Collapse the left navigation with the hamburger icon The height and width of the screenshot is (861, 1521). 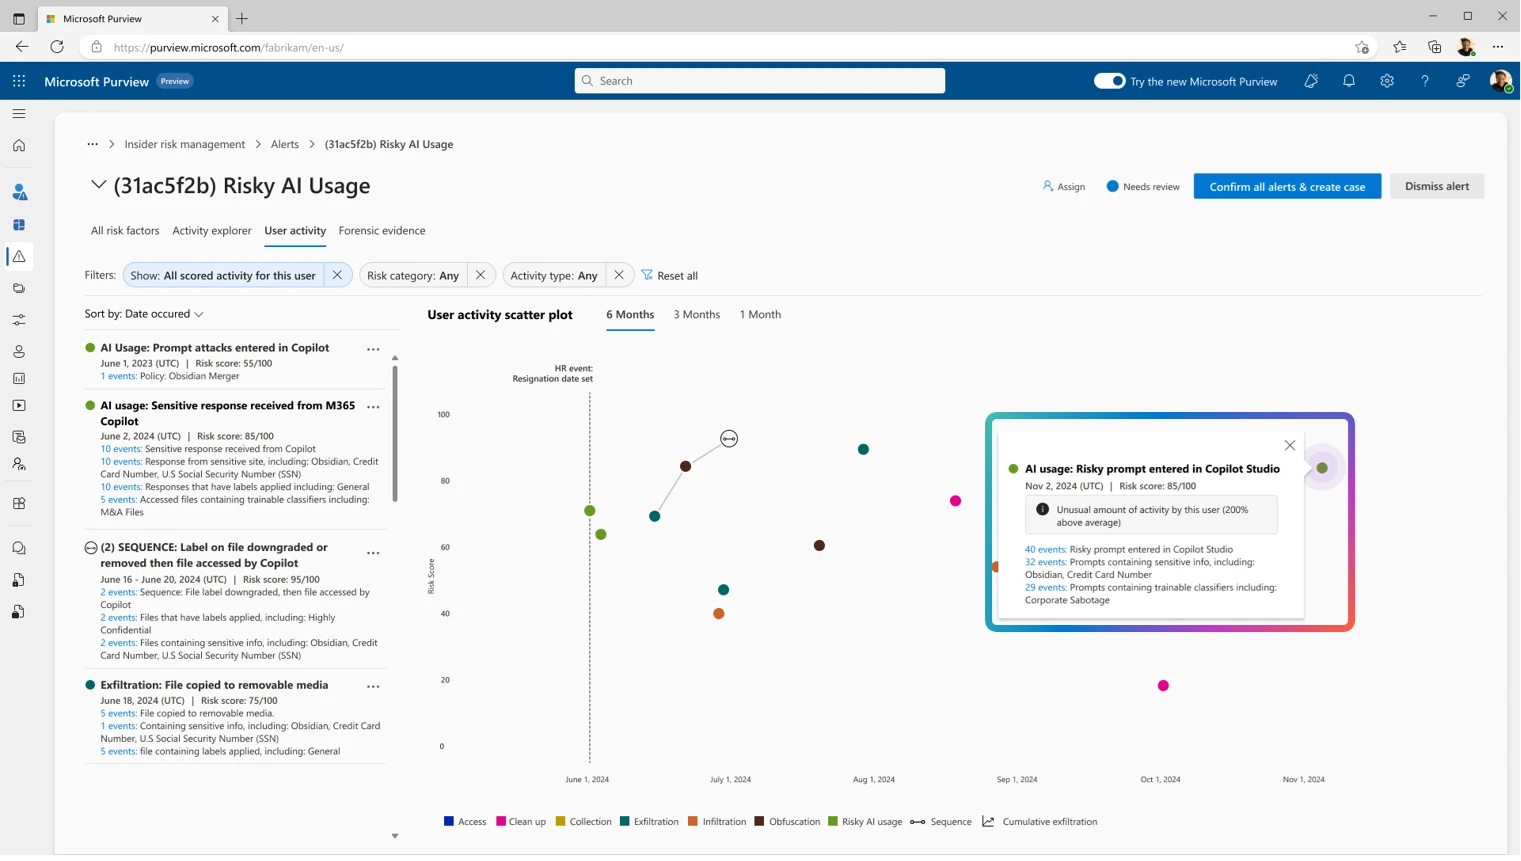point(18,113)
